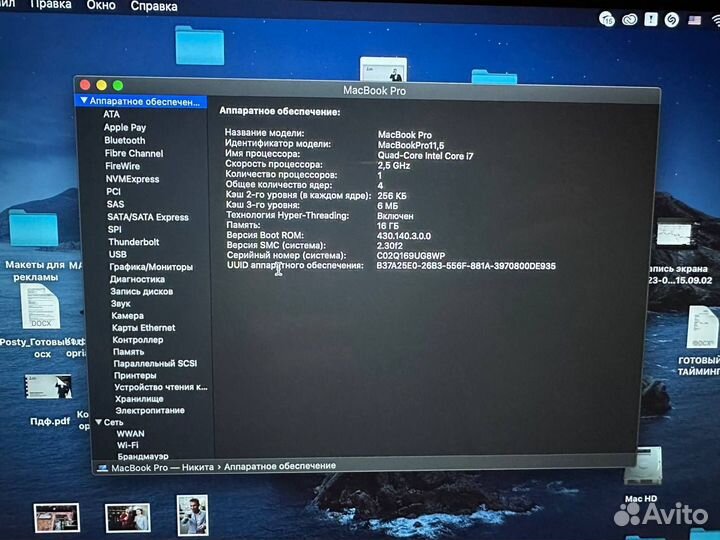The height and width of the screenshot is (540, 720).
Task: Select the готовый тайминг document icon
Action: pos(702,327)
